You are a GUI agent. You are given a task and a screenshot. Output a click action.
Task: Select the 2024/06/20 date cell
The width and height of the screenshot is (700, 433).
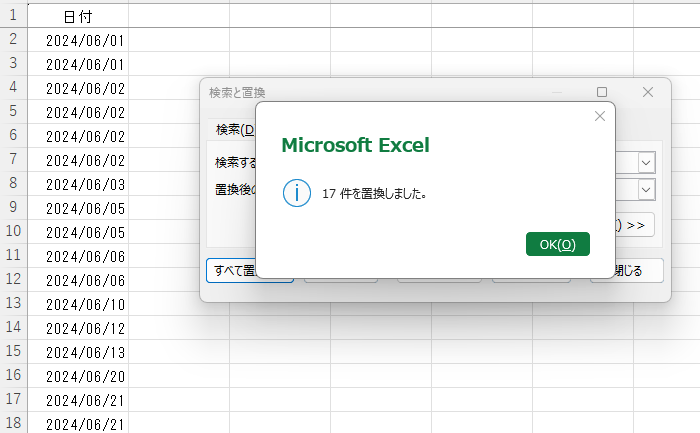coord(78,376)
